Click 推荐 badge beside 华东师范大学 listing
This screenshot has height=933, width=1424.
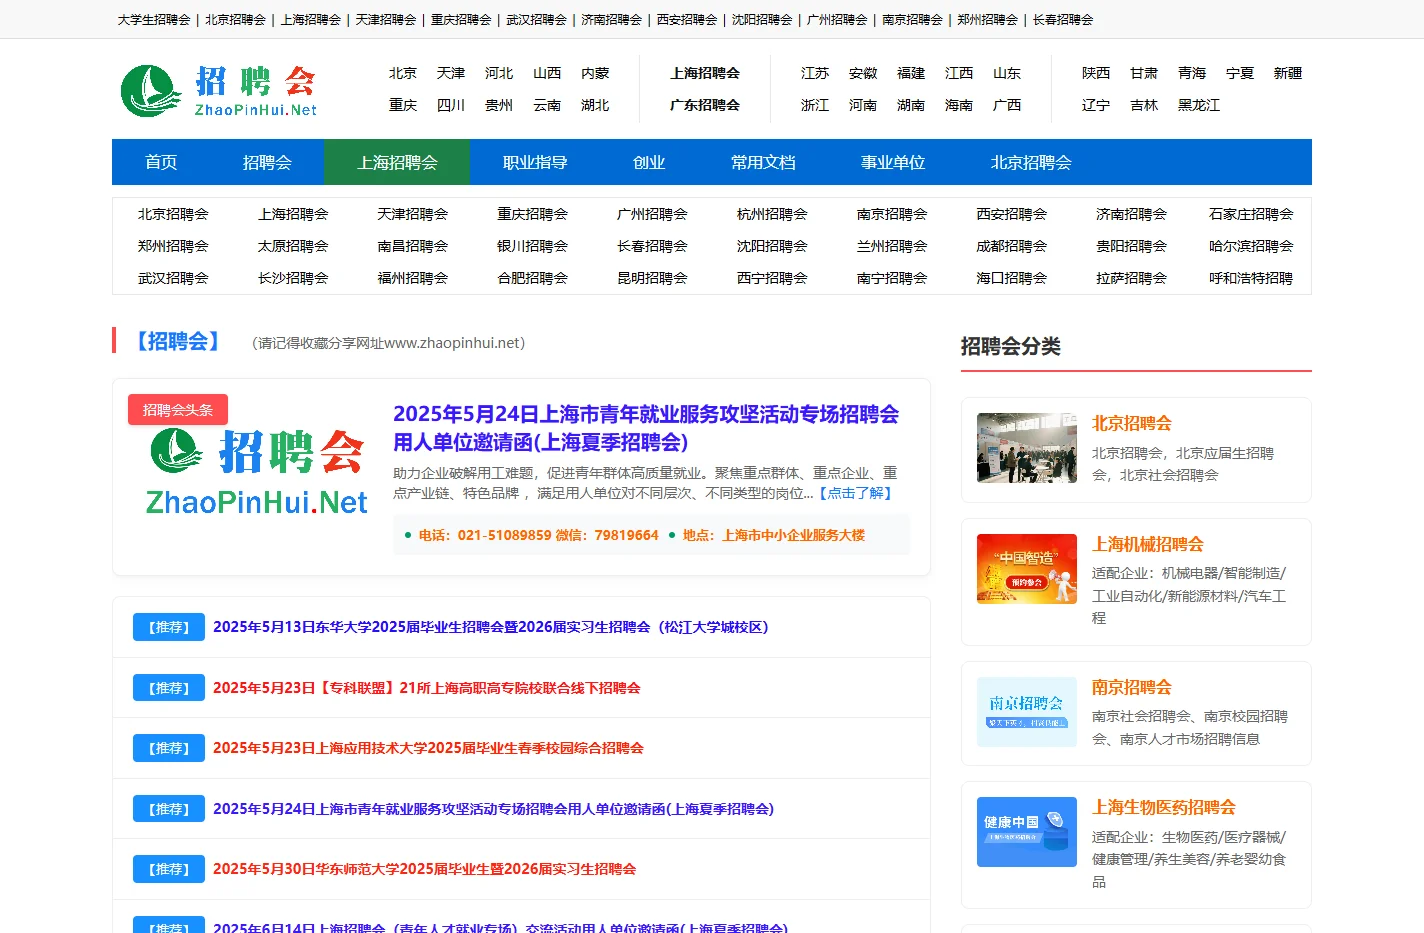(169, 869)
